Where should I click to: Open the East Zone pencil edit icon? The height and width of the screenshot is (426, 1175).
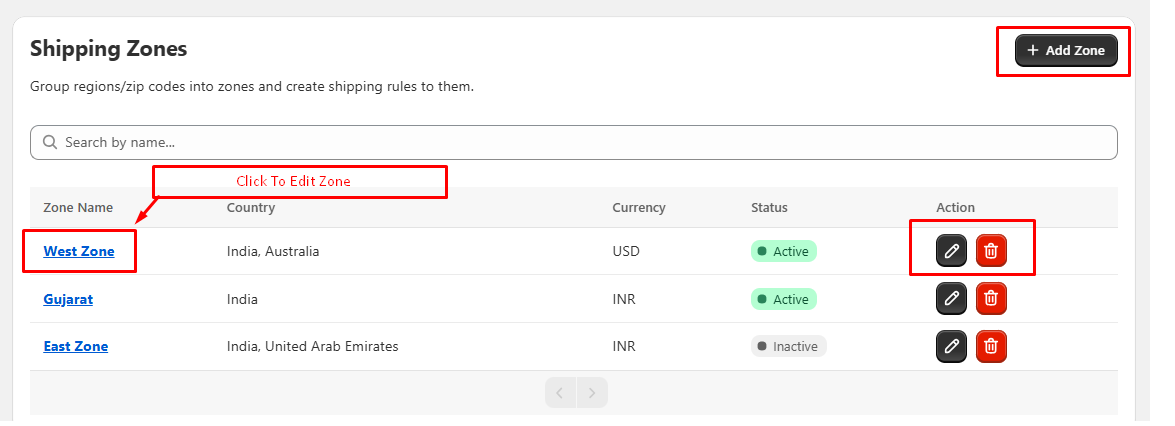951,346
